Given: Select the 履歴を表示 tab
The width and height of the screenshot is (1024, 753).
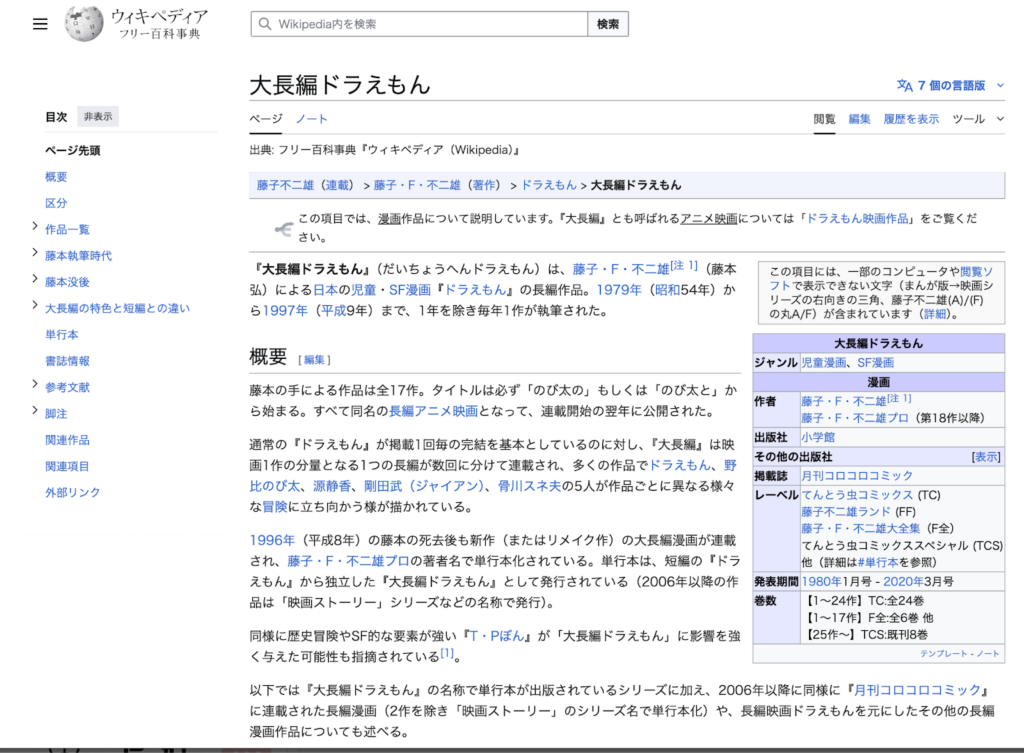Looking at the screenshot, I should tap(911, 119).
